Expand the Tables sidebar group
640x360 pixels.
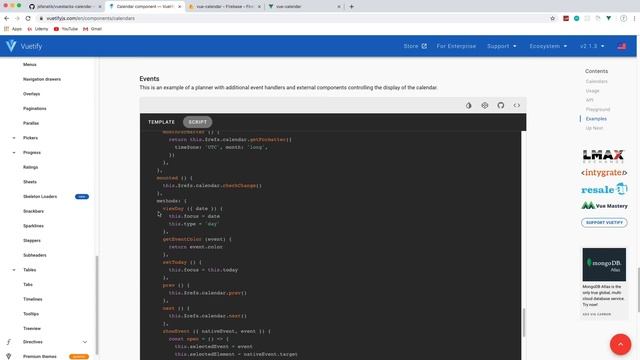tap(14, 270)
